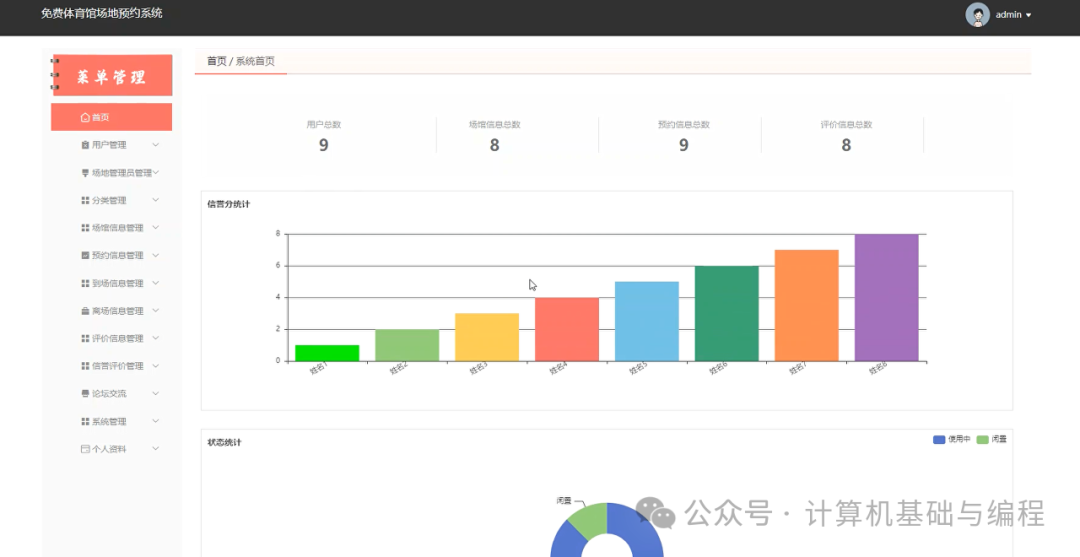Click the light green 姓名2 bar

point(407,345)
